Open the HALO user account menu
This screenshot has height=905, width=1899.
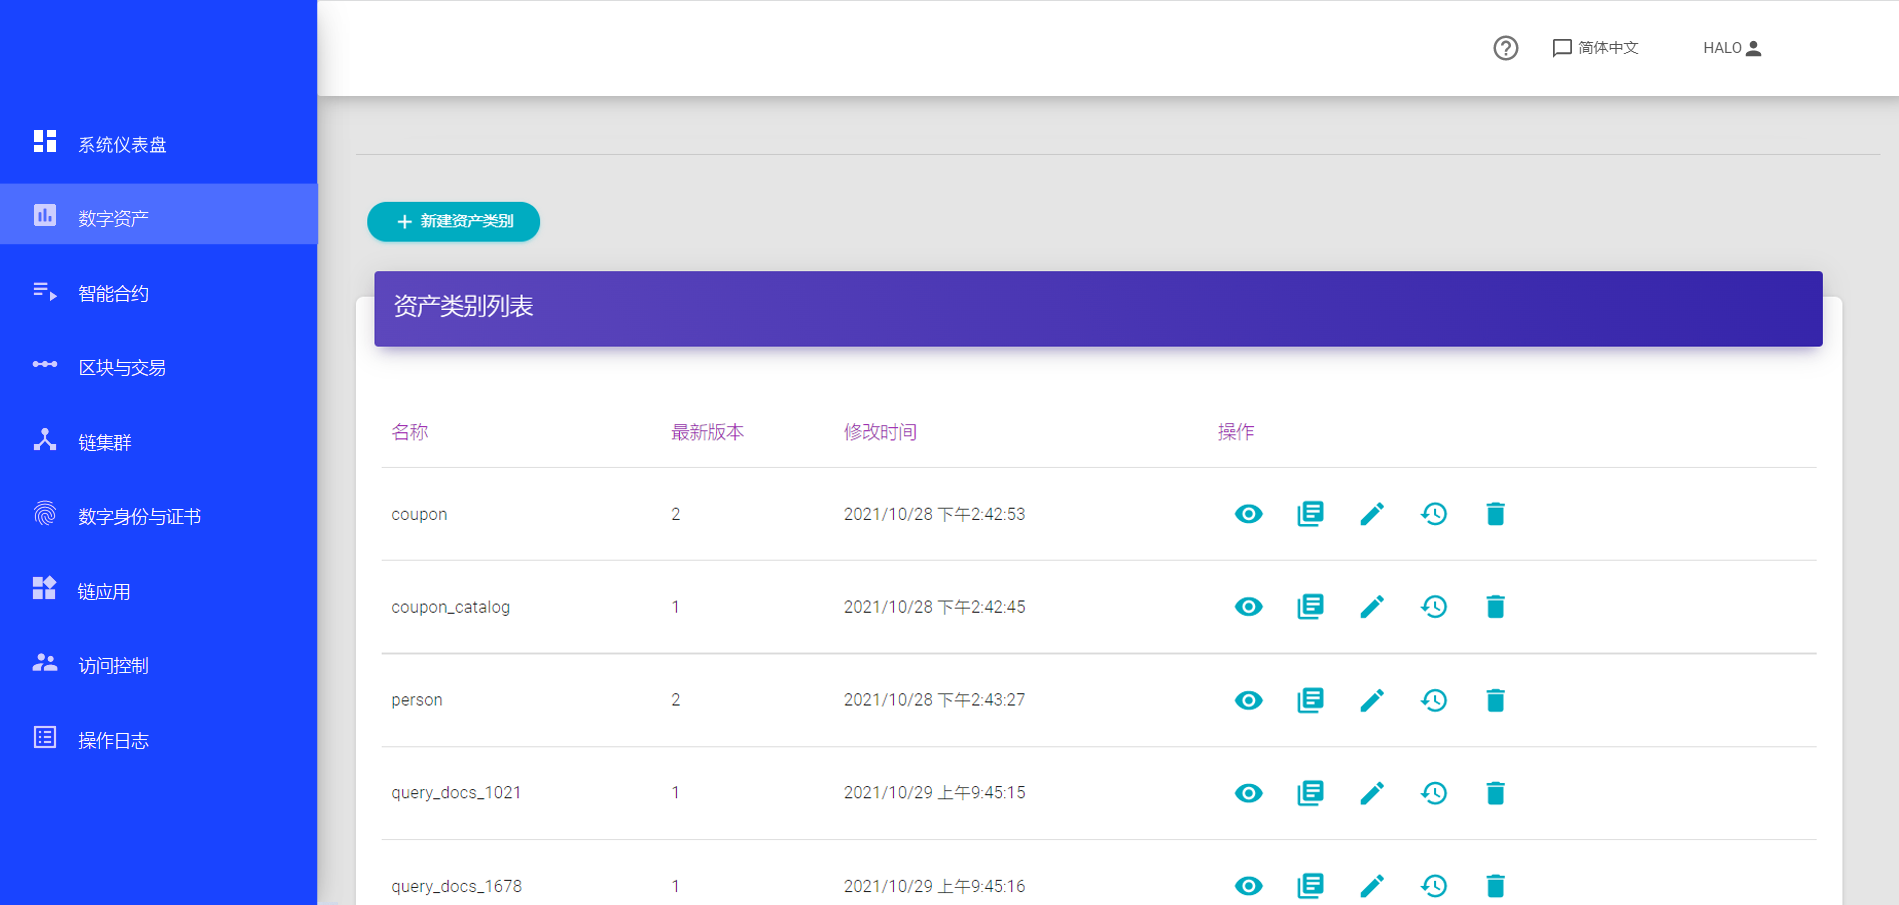(x=1731, y=48)
